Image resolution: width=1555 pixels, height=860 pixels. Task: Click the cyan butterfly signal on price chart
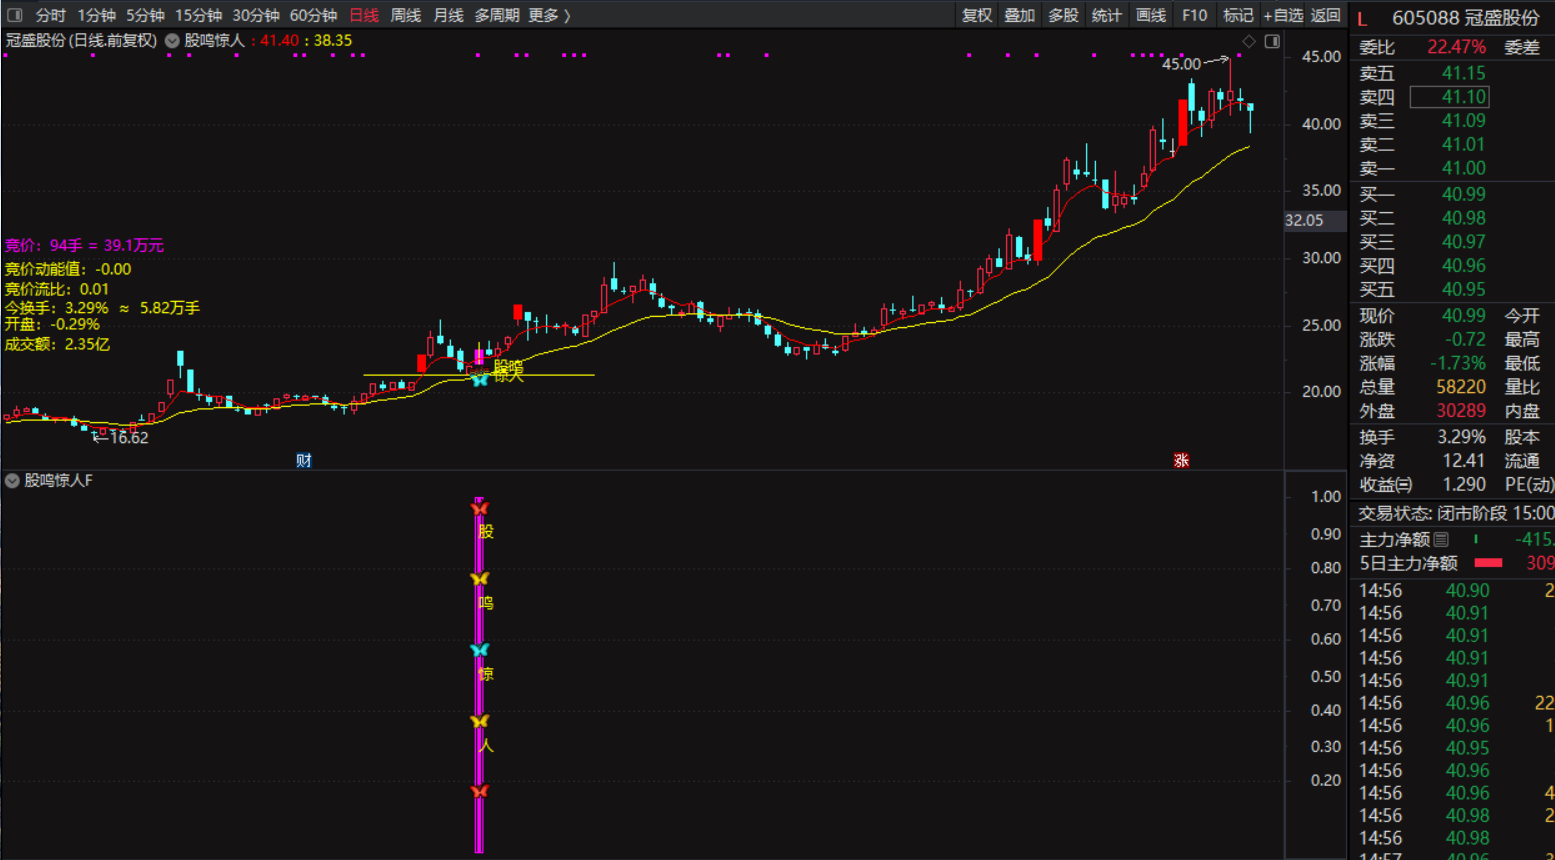pos(480,379)
